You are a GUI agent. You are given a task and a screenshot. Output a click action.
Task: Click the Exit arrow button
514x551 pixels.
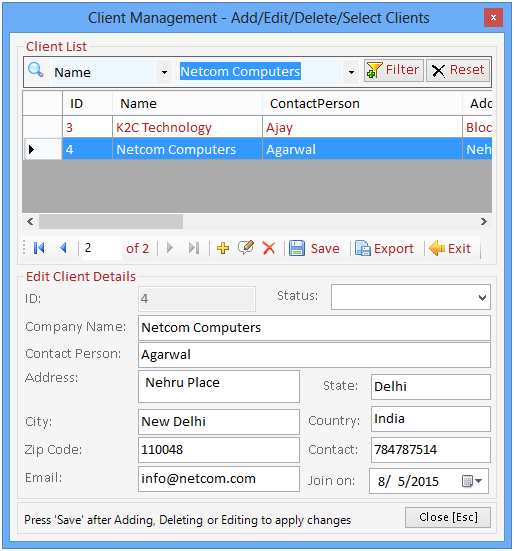[x=450, y=248]
